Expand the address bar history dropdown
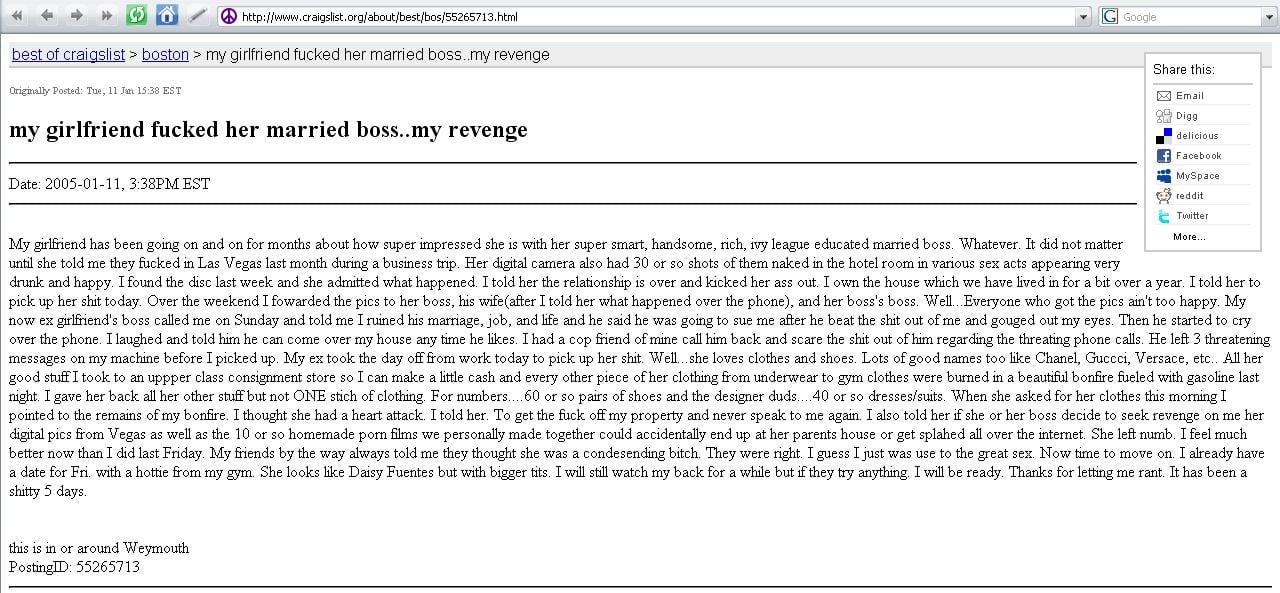This screenshot has width=1280, height=593. [x=1084, y=17]
